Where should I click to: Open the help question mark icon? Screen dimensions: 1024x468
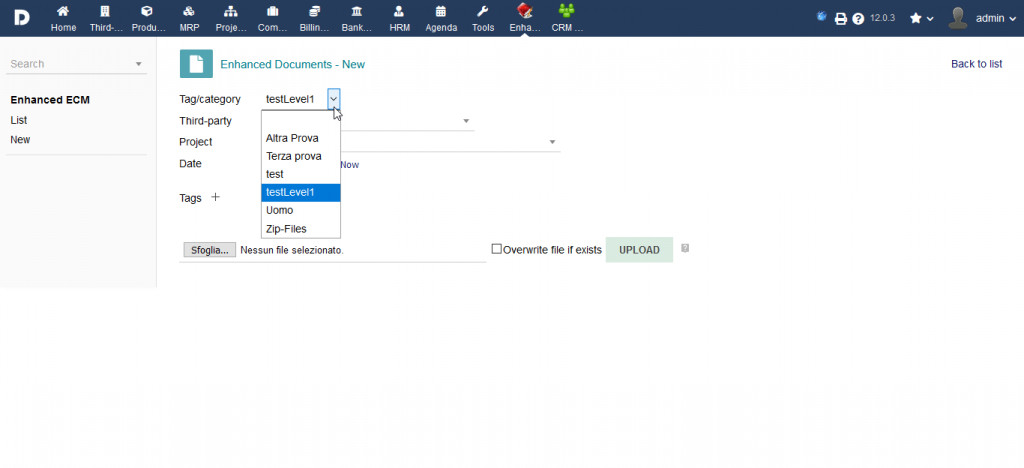(x=858, y=19)
